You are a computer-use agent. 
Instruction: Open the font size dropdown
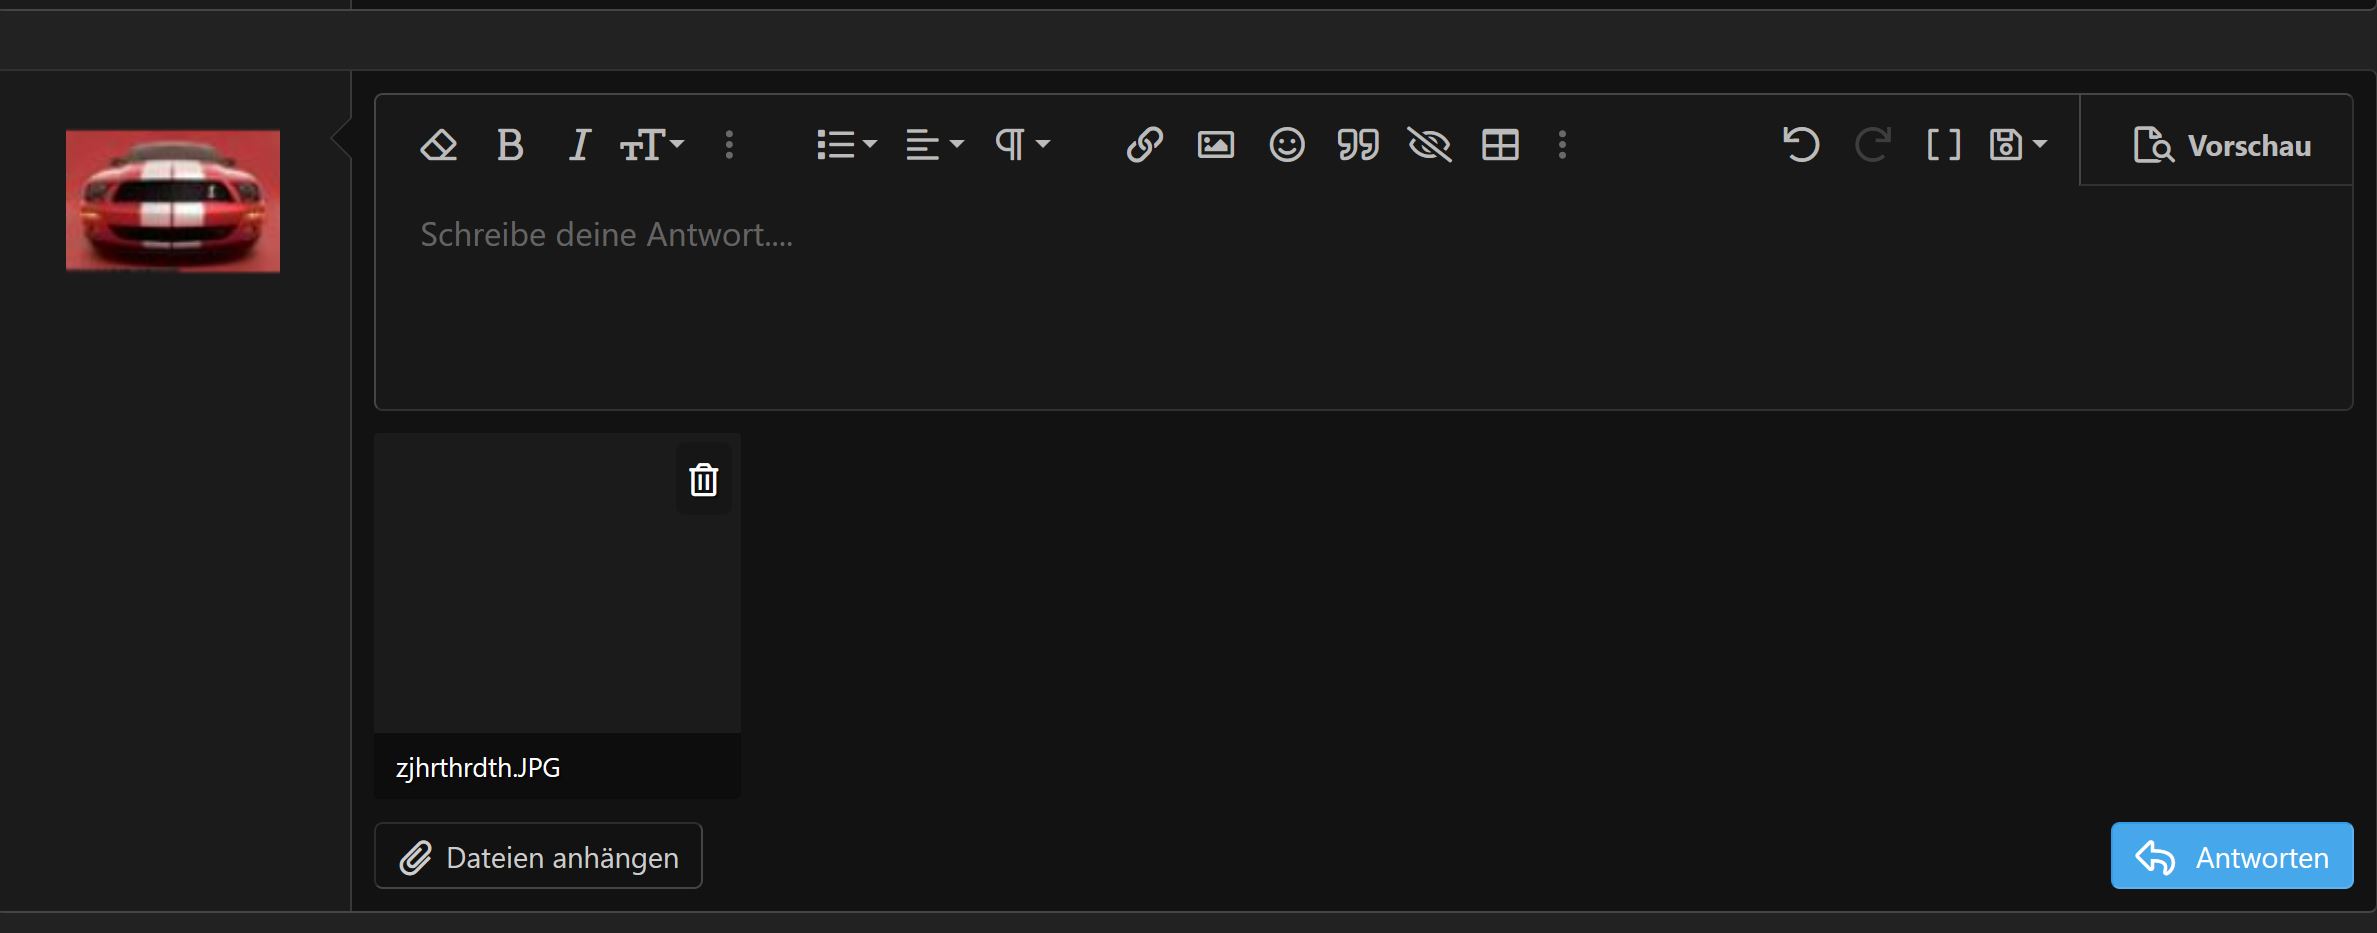click(x=652, y=146)
